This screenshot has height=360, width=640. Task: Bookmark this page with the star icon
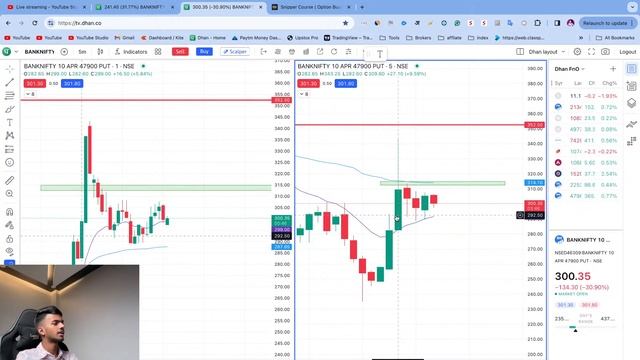[x=345, y=23]
